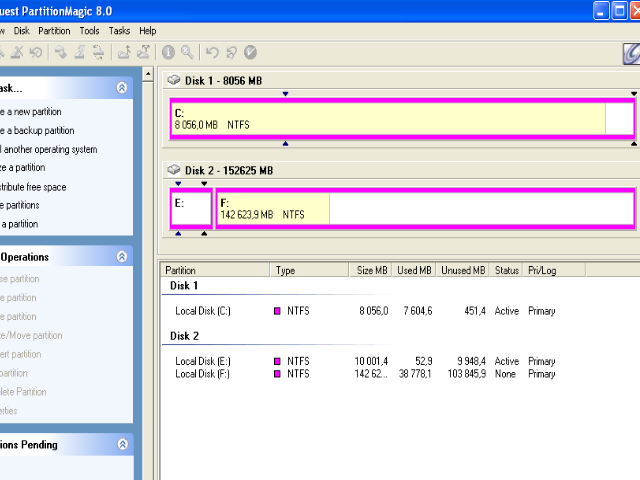
Task: Select the F: partition bar in Disk 2
Action: coord(425,209)
